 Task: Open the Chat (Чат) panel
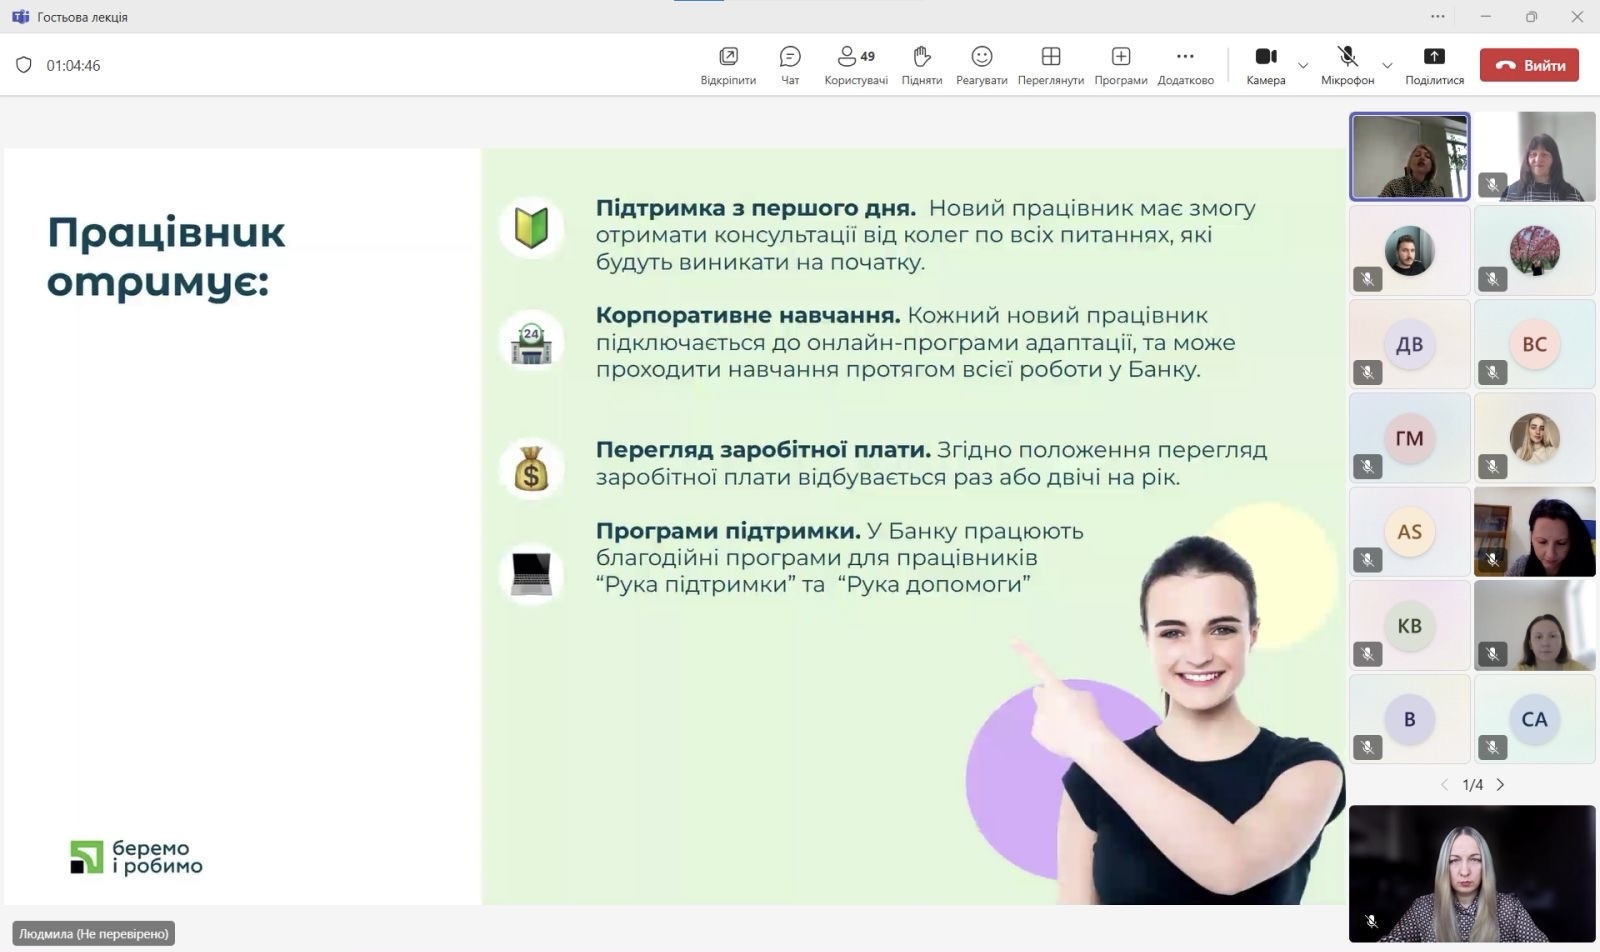coord(790,65)
